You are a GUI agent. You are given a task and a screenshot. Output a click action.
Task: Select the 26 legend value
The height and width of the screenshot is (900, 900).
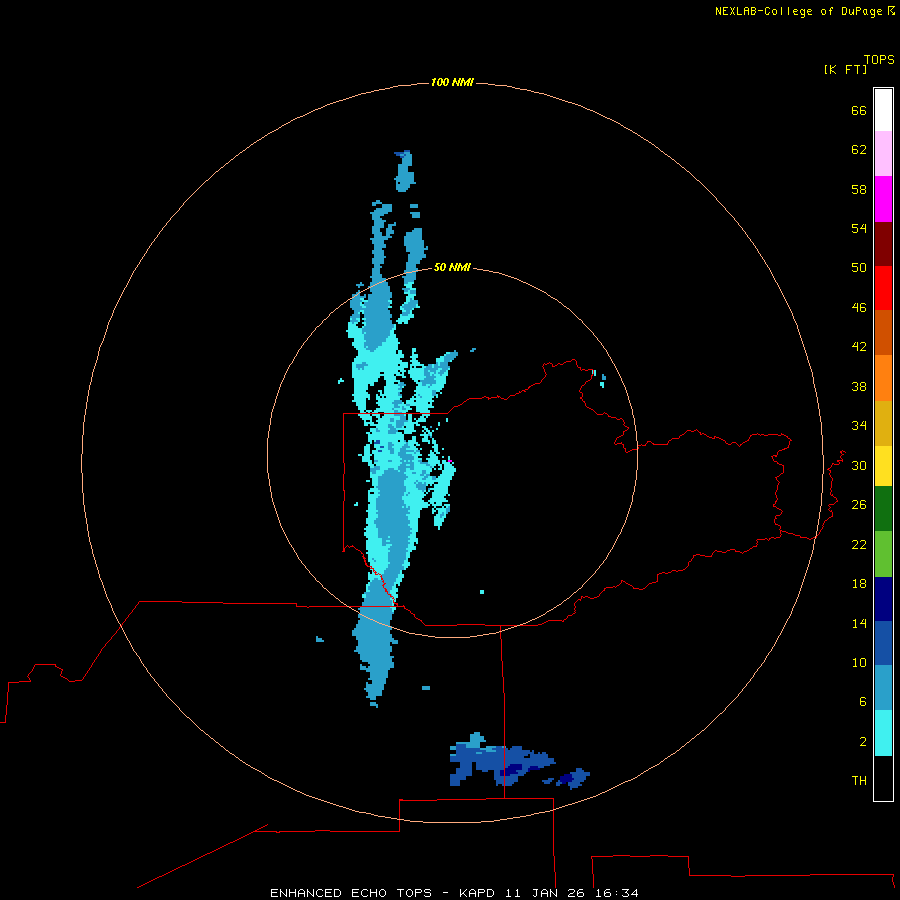(x=859, y=505)
